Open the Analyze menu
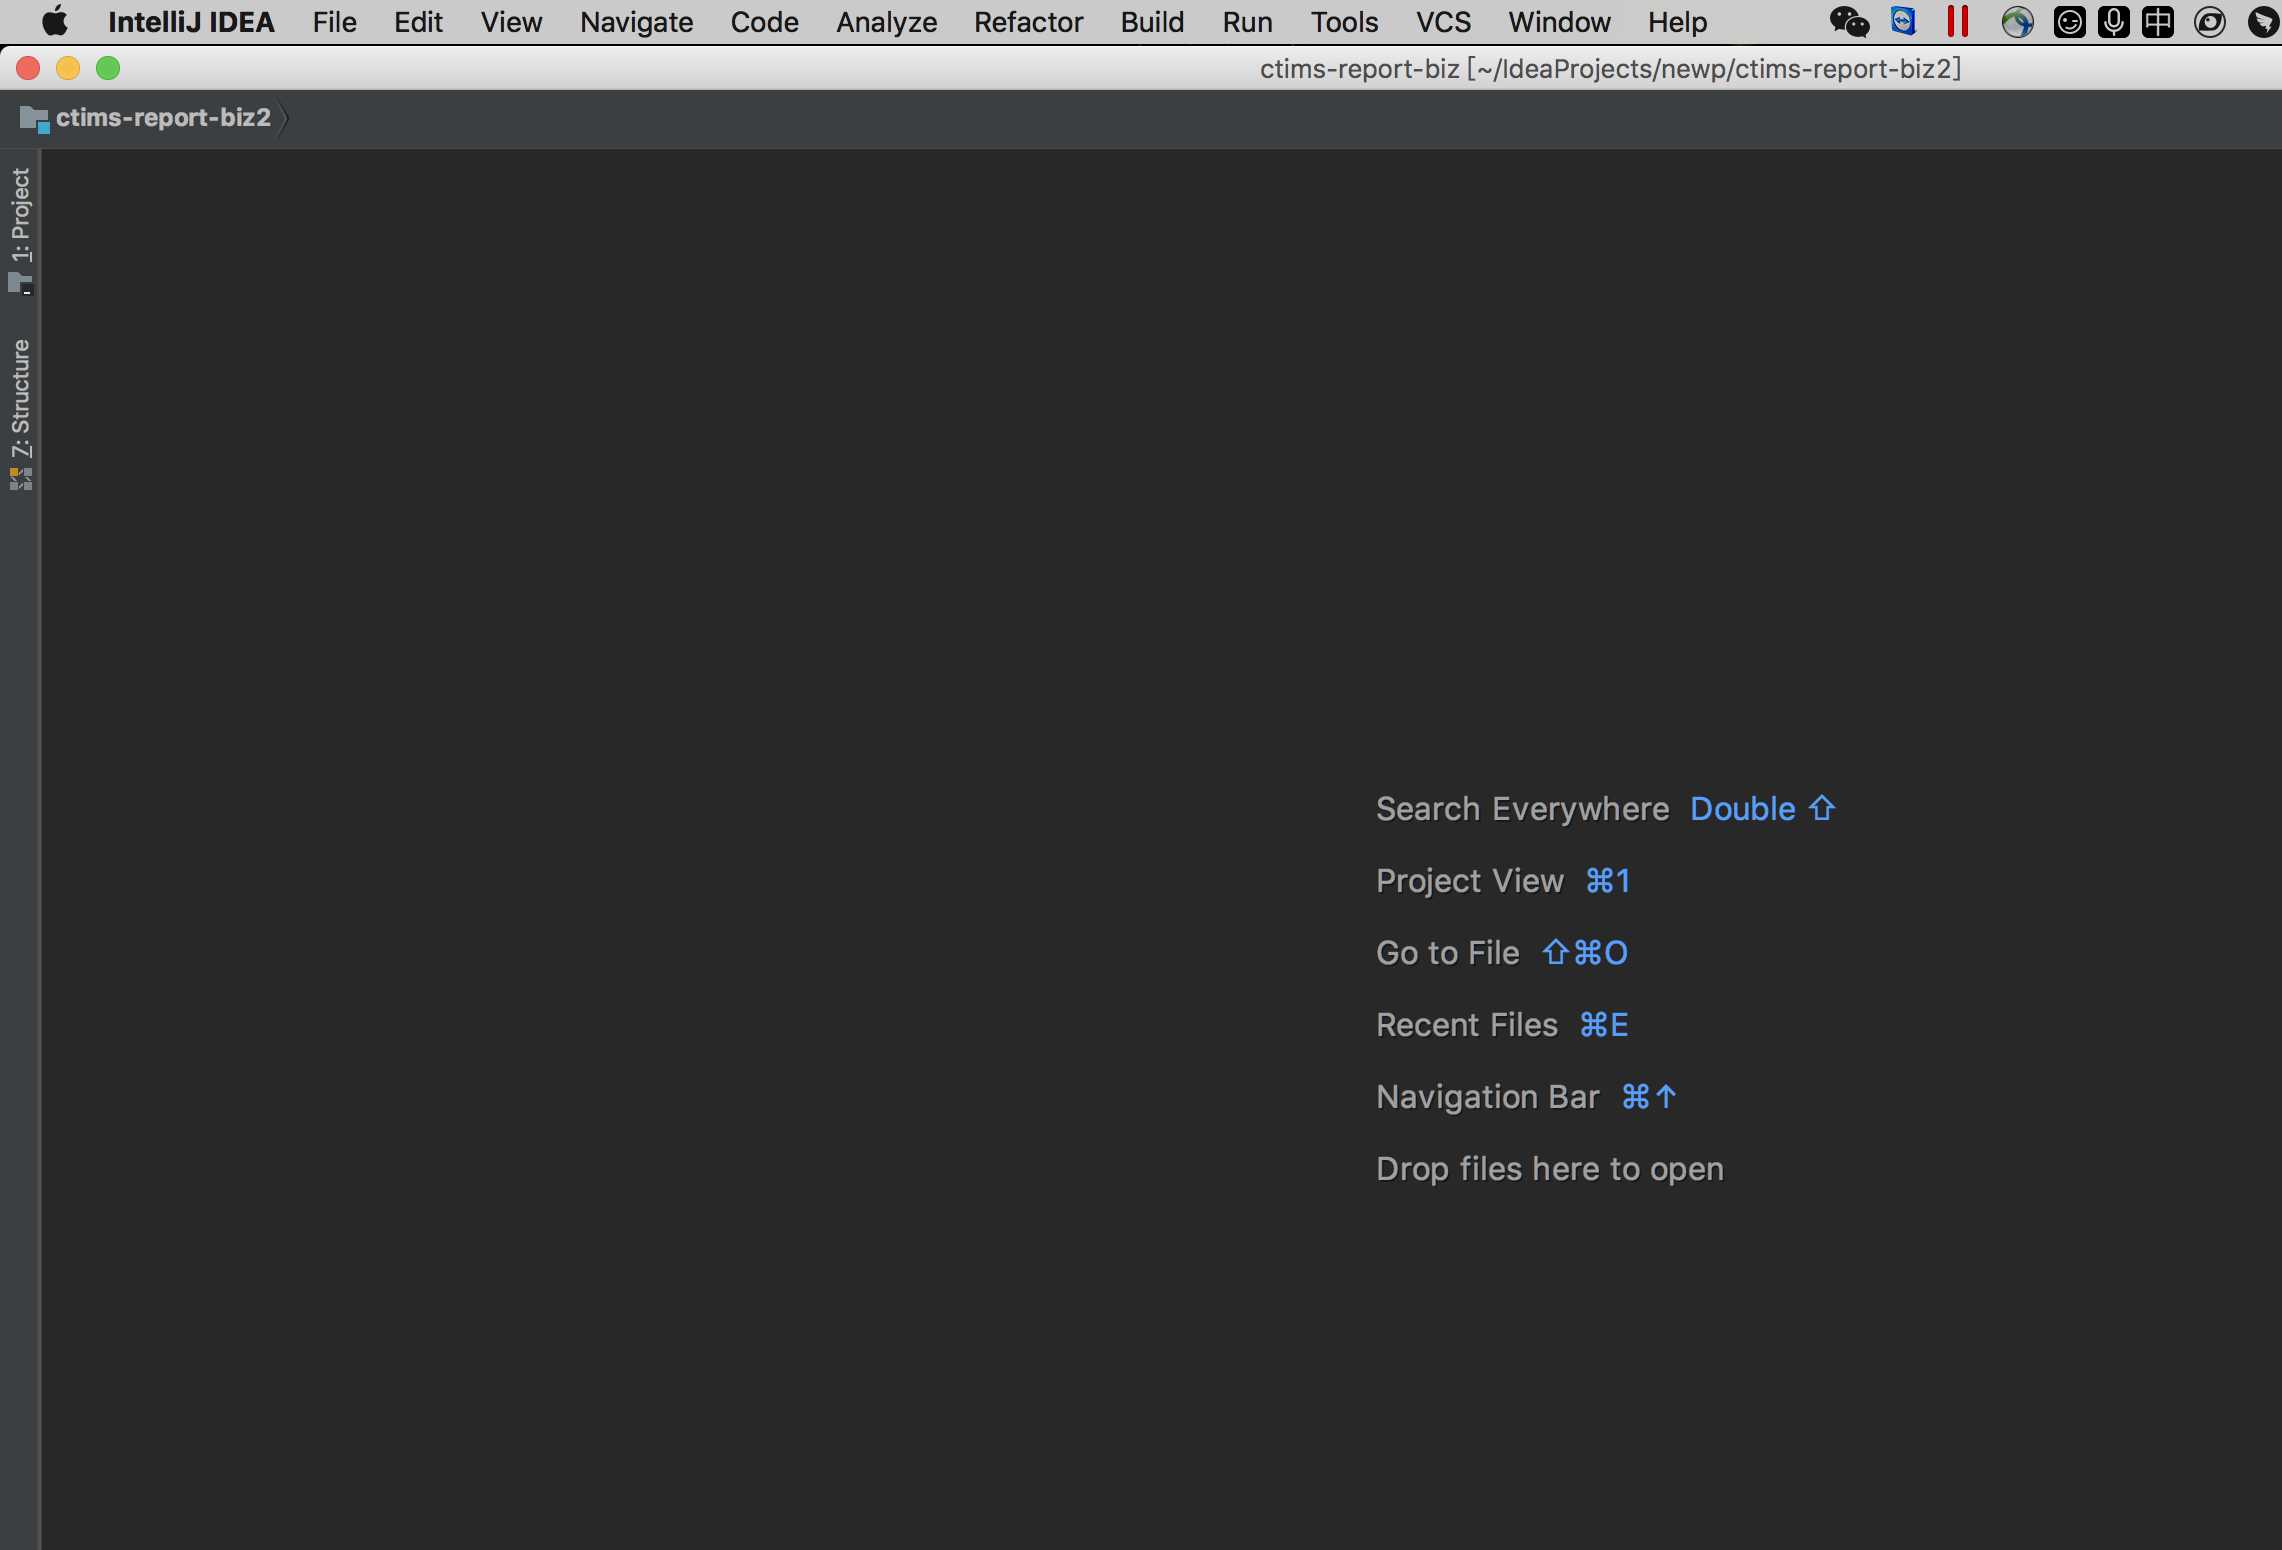 click(x=886, y=21)
